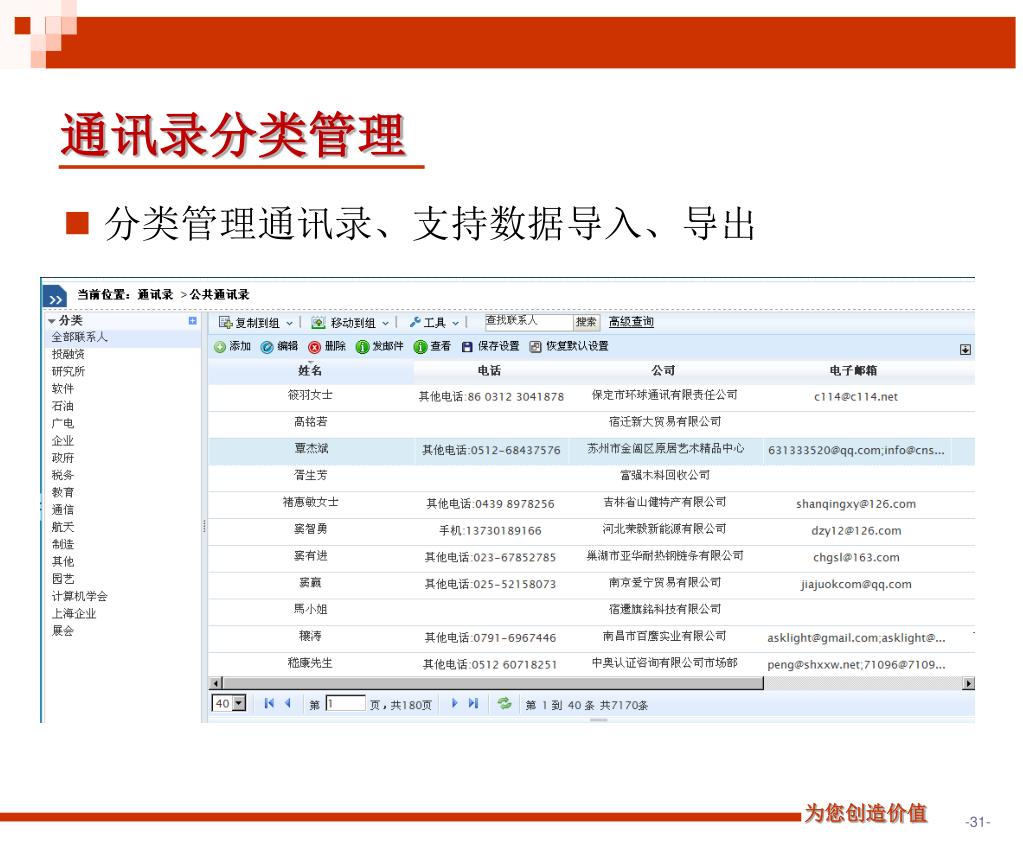Viewport: 1023px width, 854px height.
Task: Sort by the 公司 column header
Action: point(664,371)
